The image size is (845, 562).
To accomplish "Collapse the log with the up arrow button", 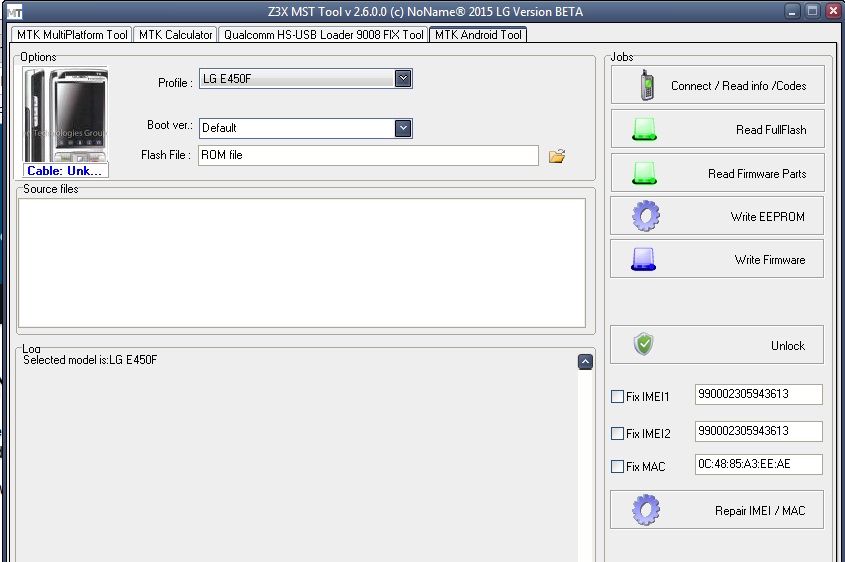I will click(585, 362).
